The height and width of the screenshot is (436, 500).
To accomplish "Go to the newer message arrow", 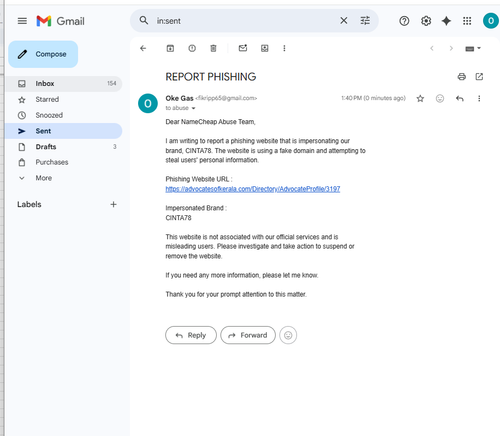I will pyautogui.click(x=432, y=48).
